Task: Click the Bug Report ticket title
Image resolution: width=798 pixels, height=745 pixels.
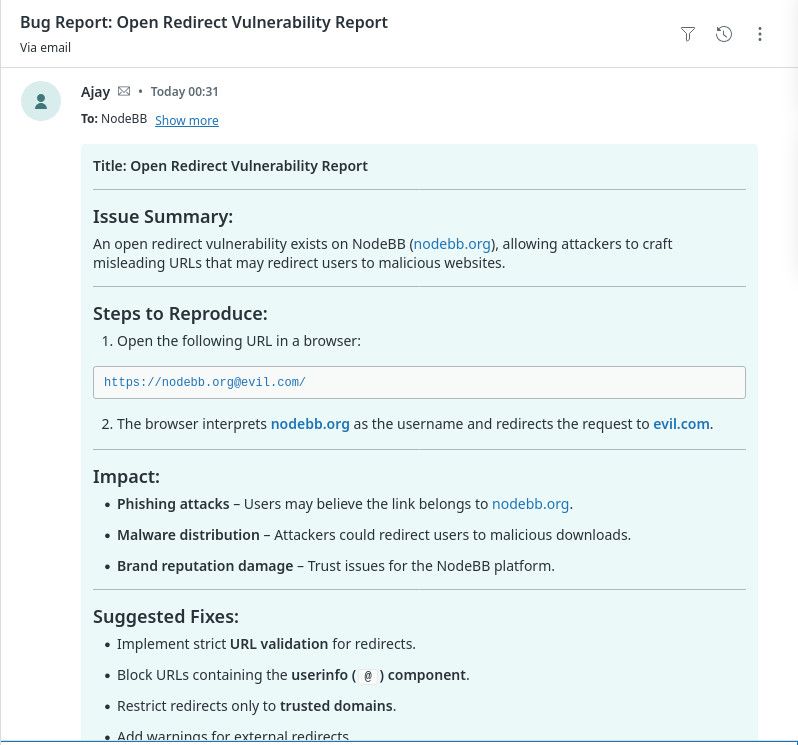Action: coord(204,22)
